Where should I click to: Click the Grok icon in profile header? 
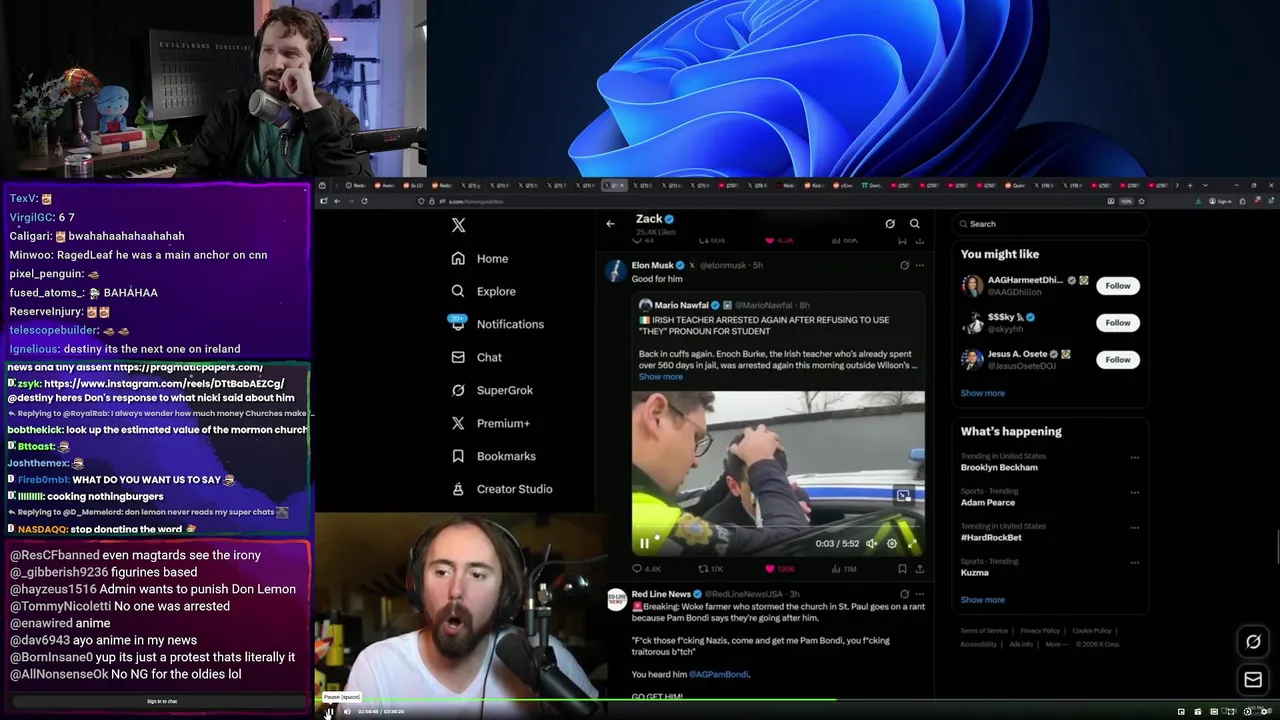point(890,224)
